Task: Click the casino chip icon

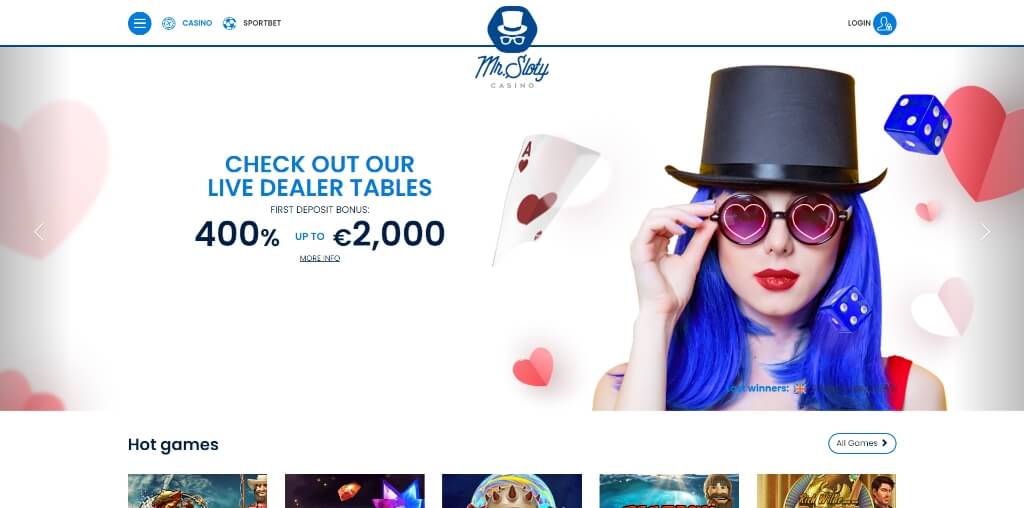Action: point(168,24)
